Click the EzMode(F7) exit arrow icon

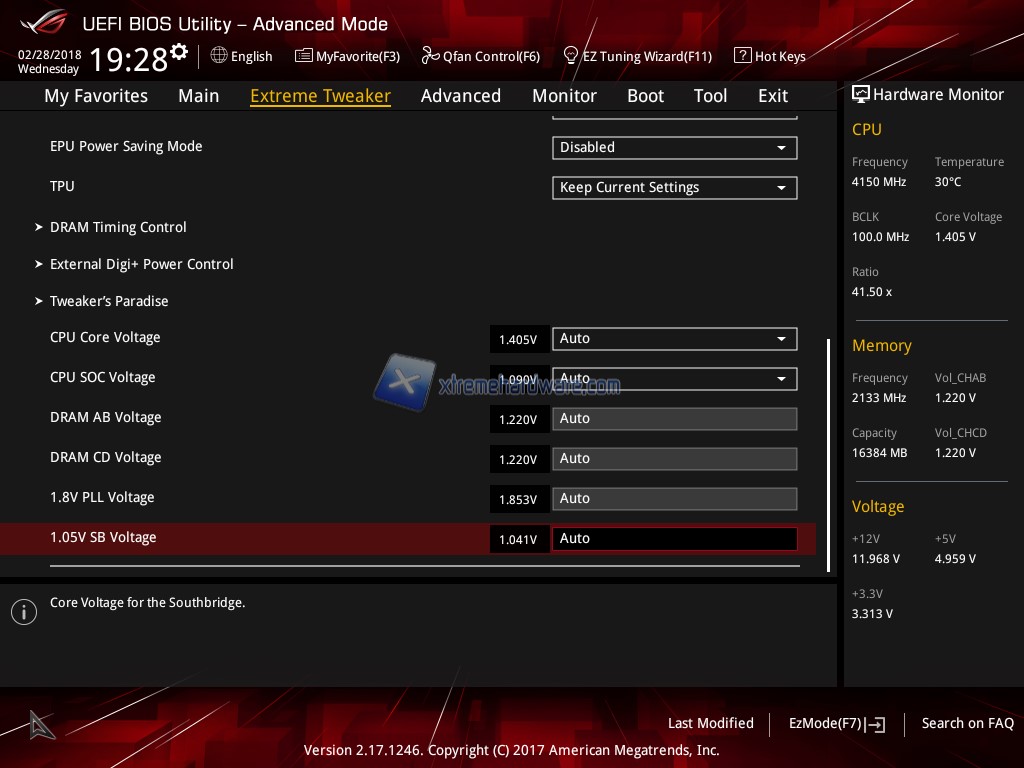click(876, 724)
